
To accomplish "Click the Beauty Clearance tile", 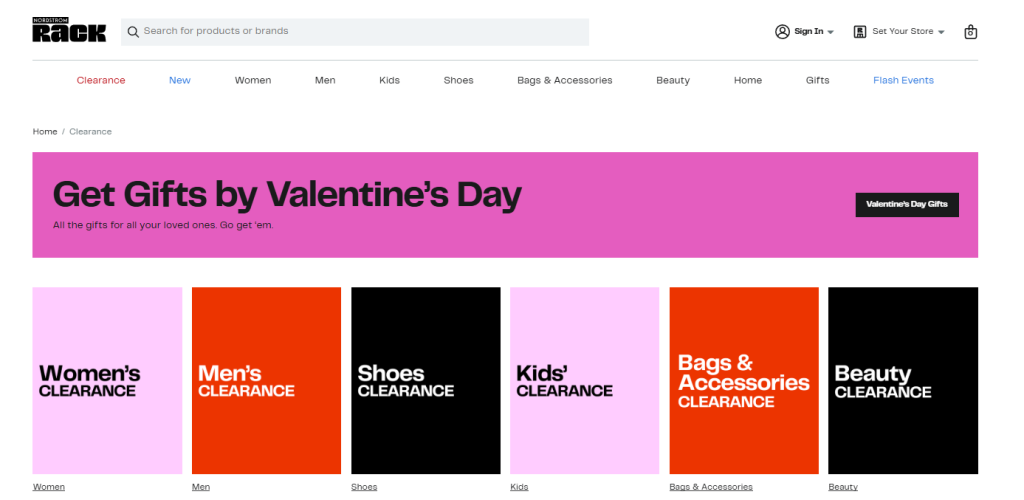I will click(x=902, y=380).
